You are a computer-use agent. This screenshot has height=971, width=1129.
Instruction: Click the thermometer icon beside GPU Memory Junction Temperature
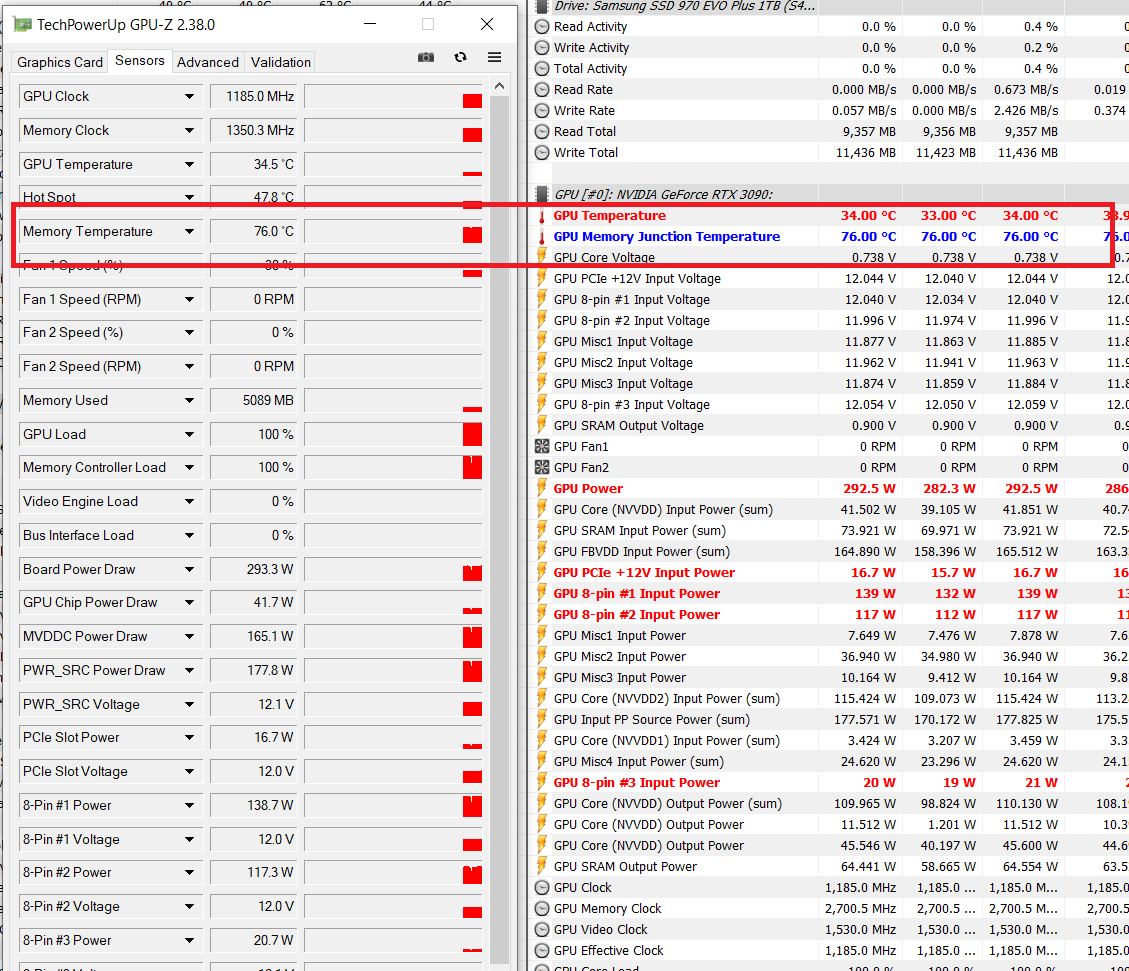[542, 237]
